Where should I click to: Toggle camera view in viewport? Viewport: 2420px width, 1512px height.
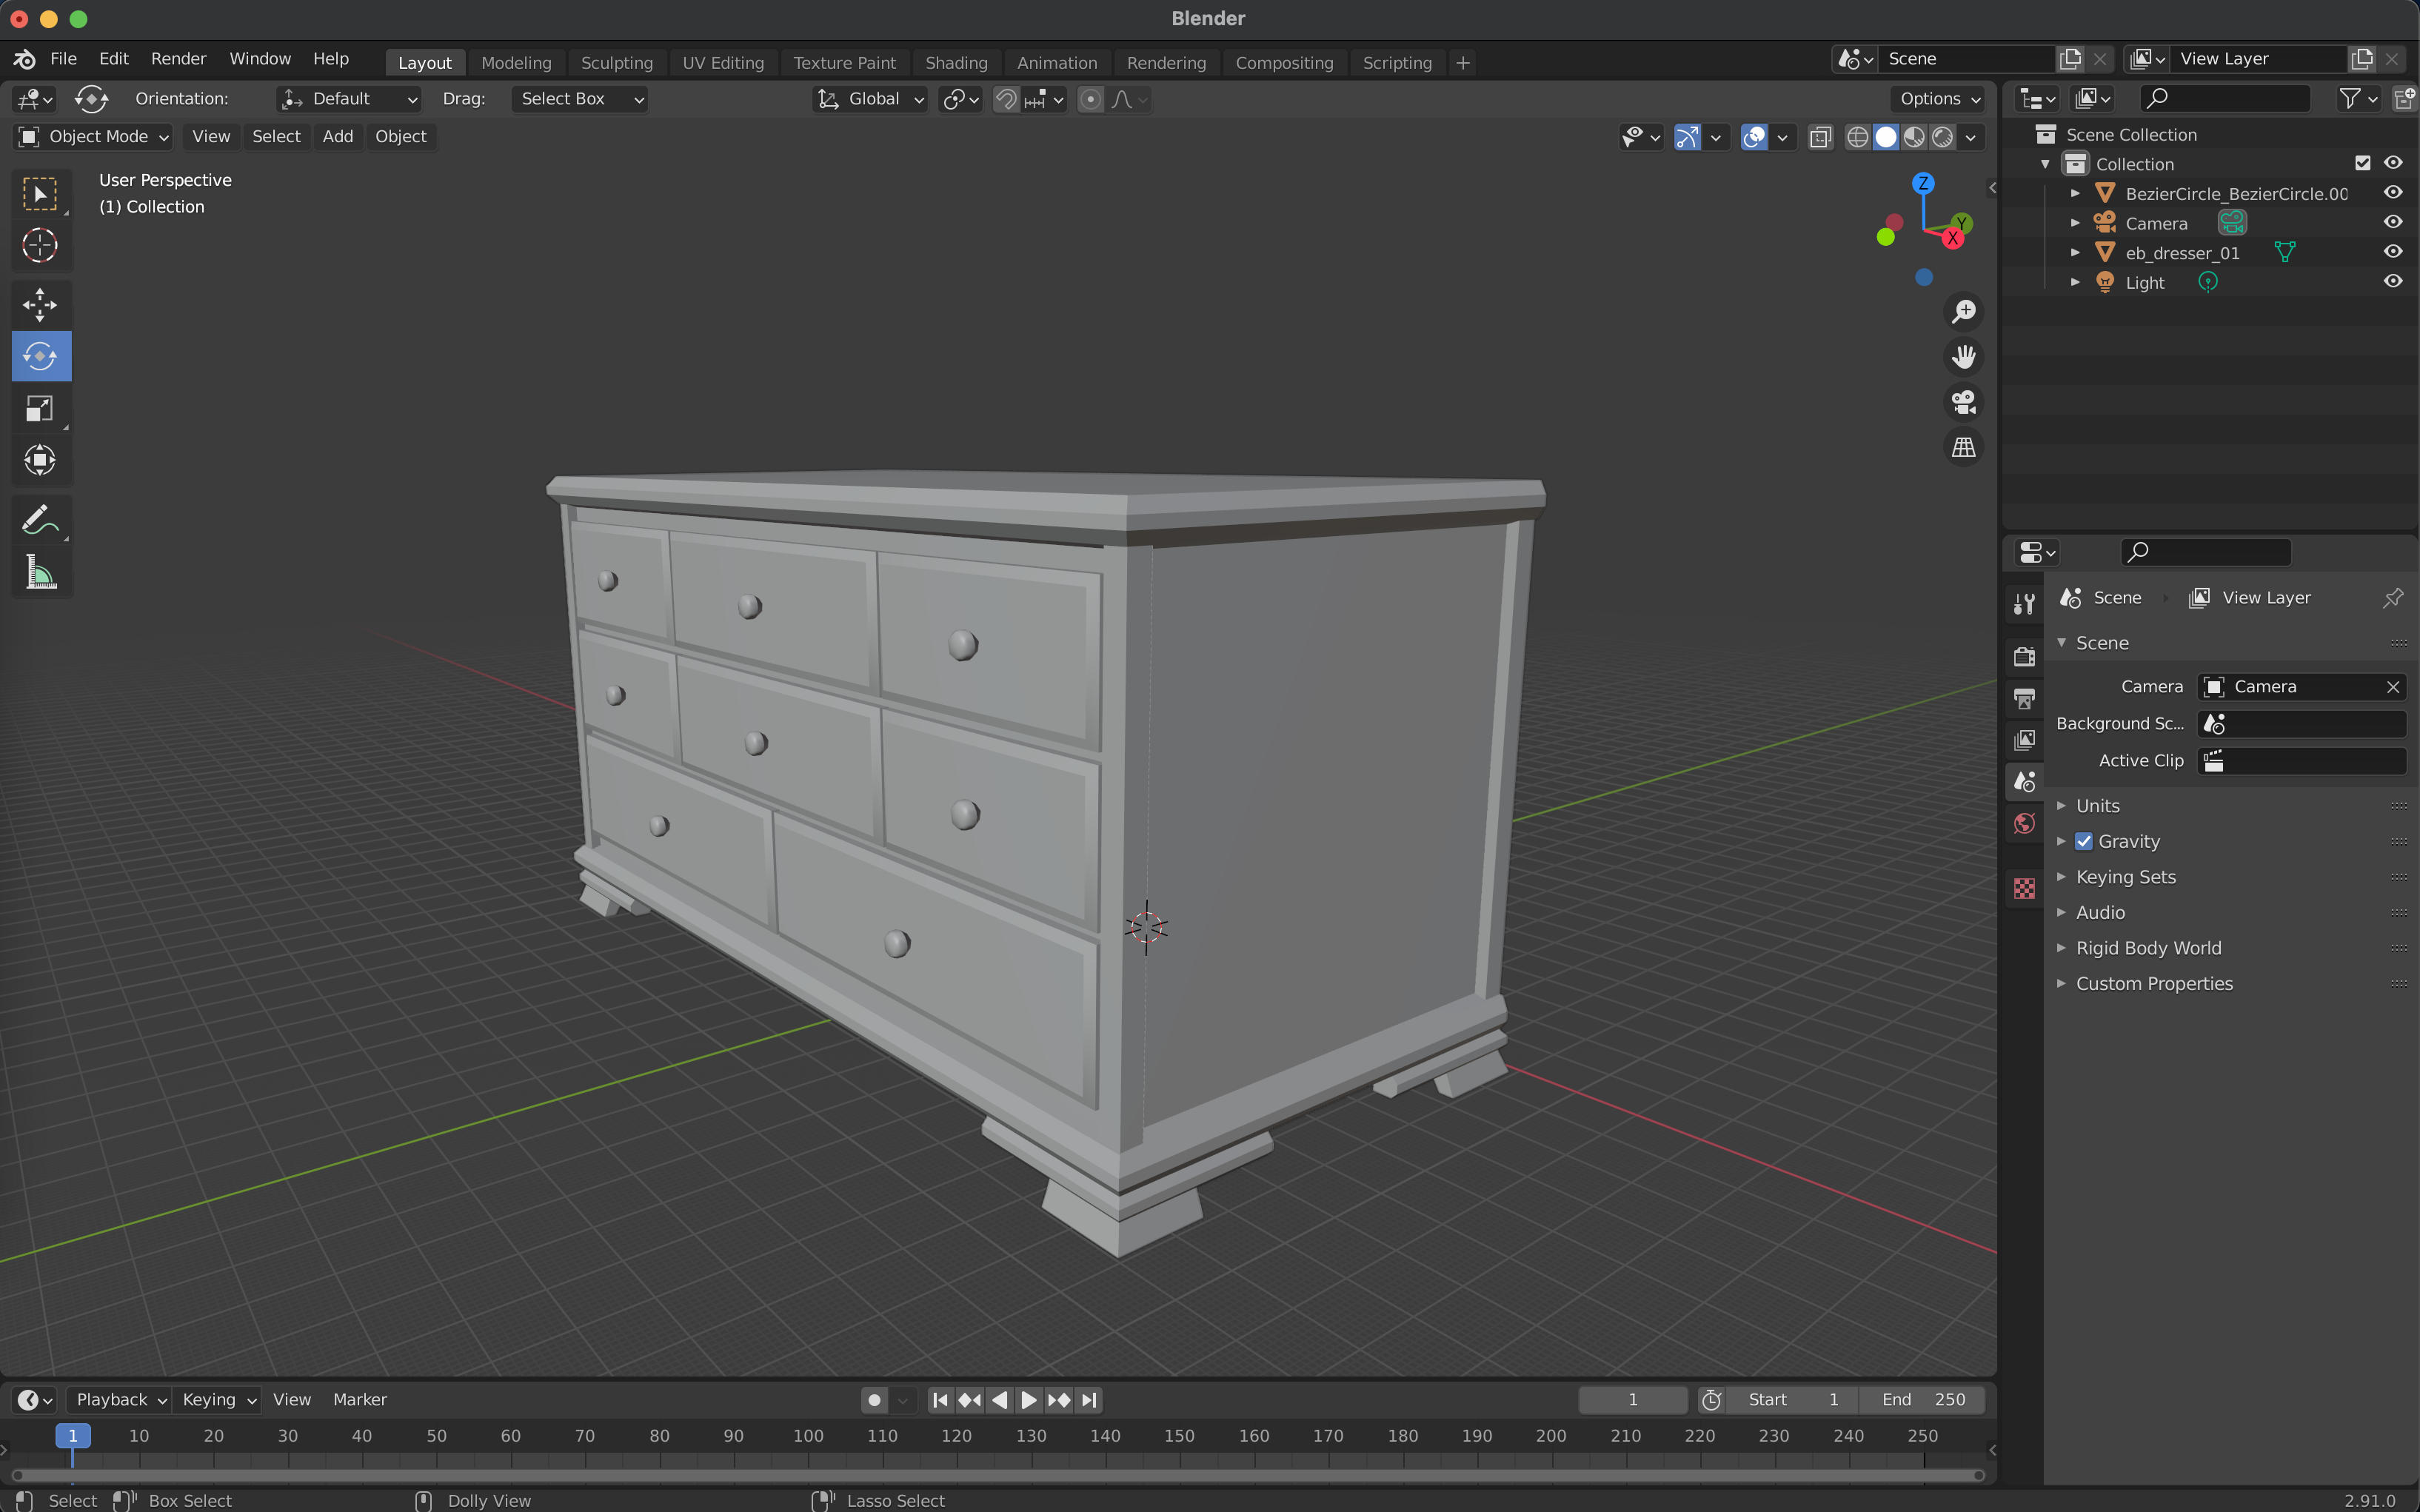pos(1964,402)
